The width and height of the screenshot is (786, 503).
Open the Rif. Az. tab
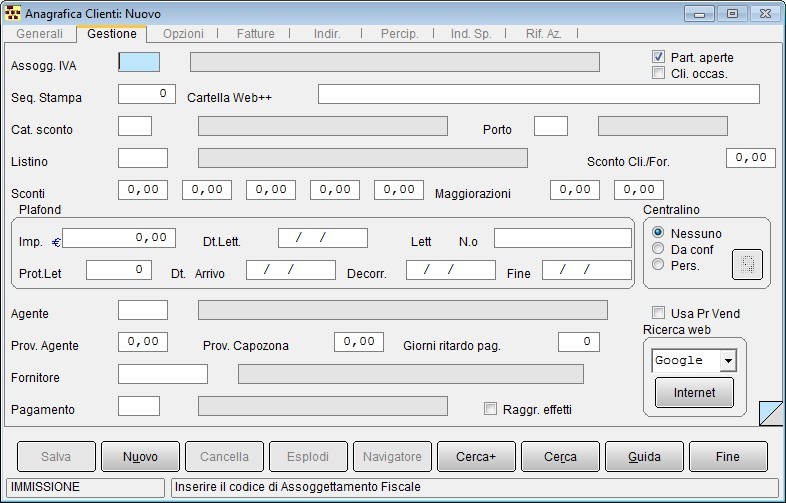pos(543,34)
